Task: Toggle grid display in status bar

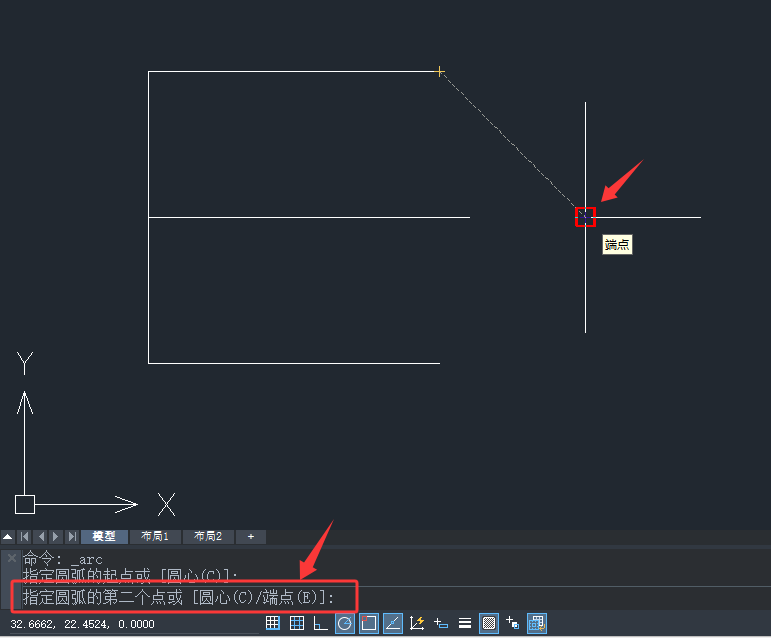Action: (297, 623)
